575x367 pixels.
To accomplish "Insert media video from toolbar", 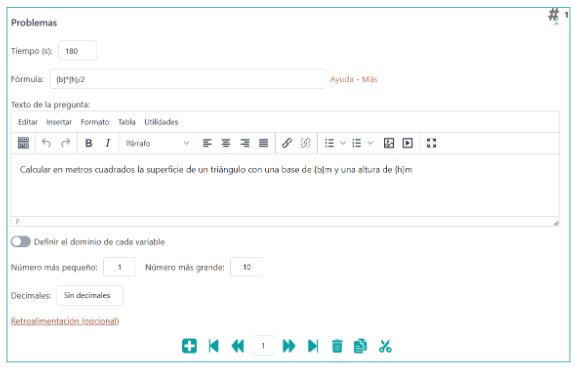I will click(x=407, y=143).
